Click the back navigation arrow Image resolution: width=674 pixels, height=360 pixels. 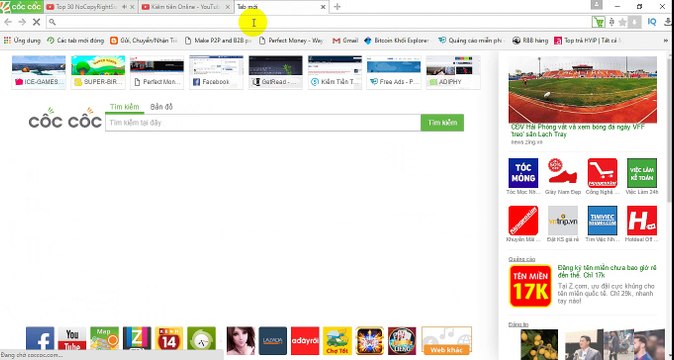coord(8,22)
